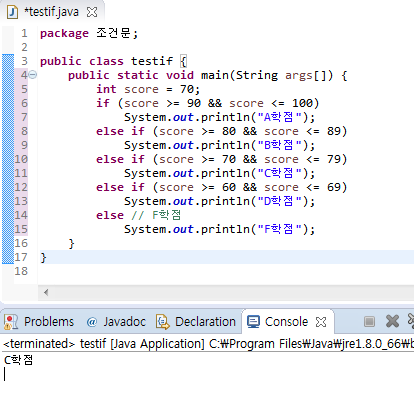This screenshot has width=414, height=399.
Task: Click the string "F학점" on line 15
Action: coord(279,229)
